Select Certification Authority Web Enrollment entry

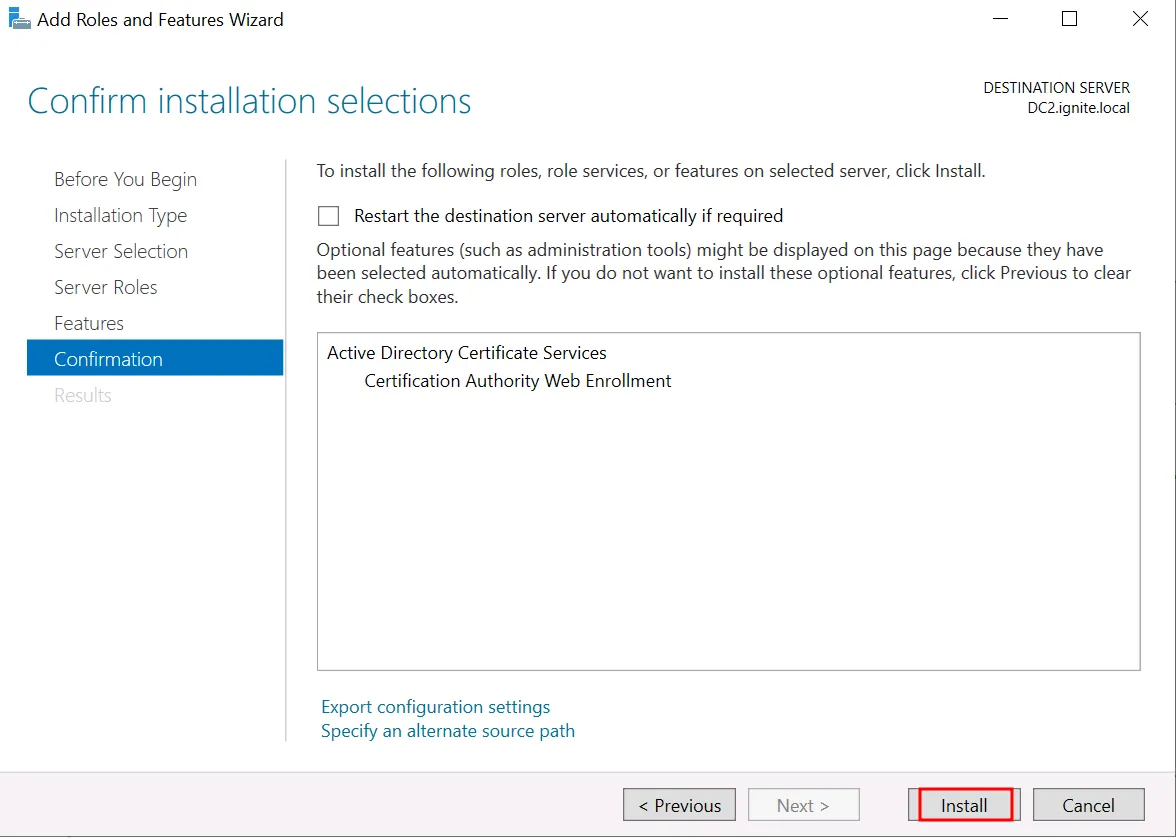(x=517, y=381)
